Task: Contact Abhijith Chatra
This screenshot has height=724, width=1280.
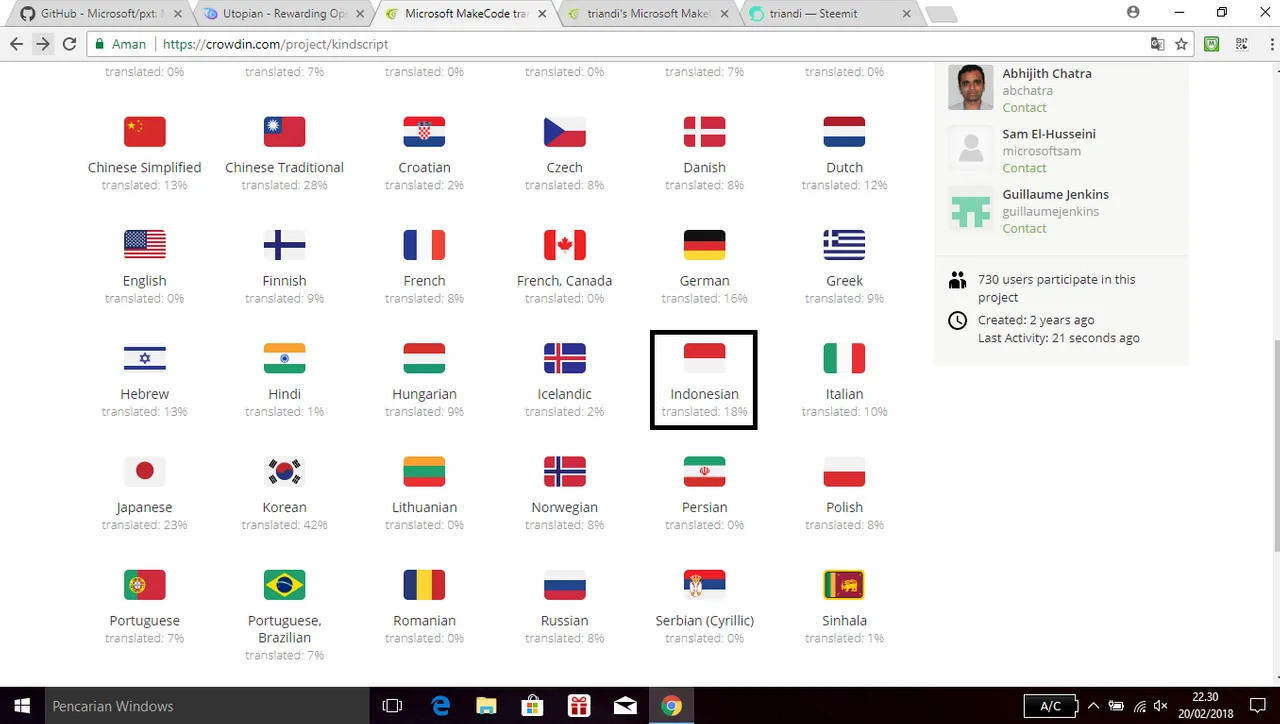Action: click(1024, 107)
